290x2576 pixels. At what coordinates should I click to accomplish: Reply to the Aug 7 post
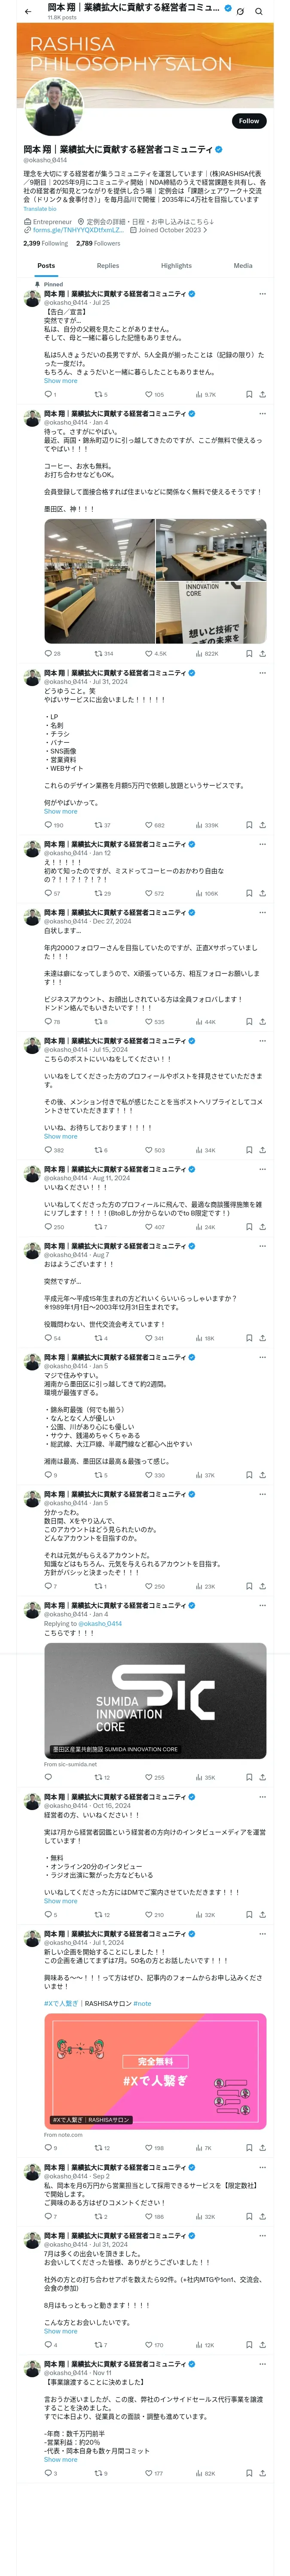[x=48, y=1338]
